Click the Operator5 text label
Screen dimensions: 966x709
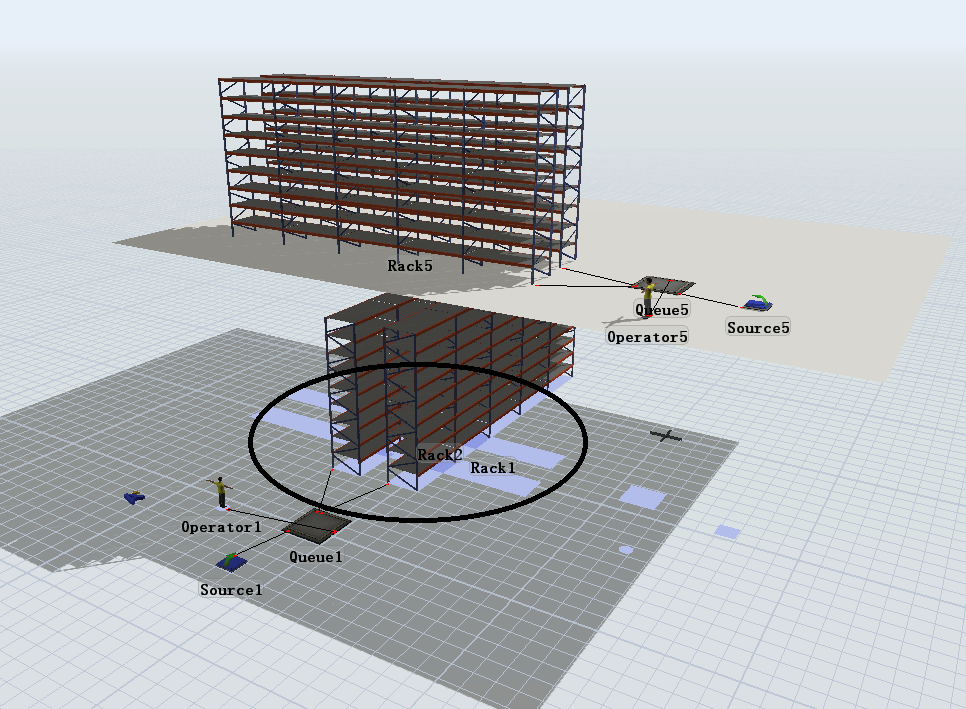coord(648,337)
